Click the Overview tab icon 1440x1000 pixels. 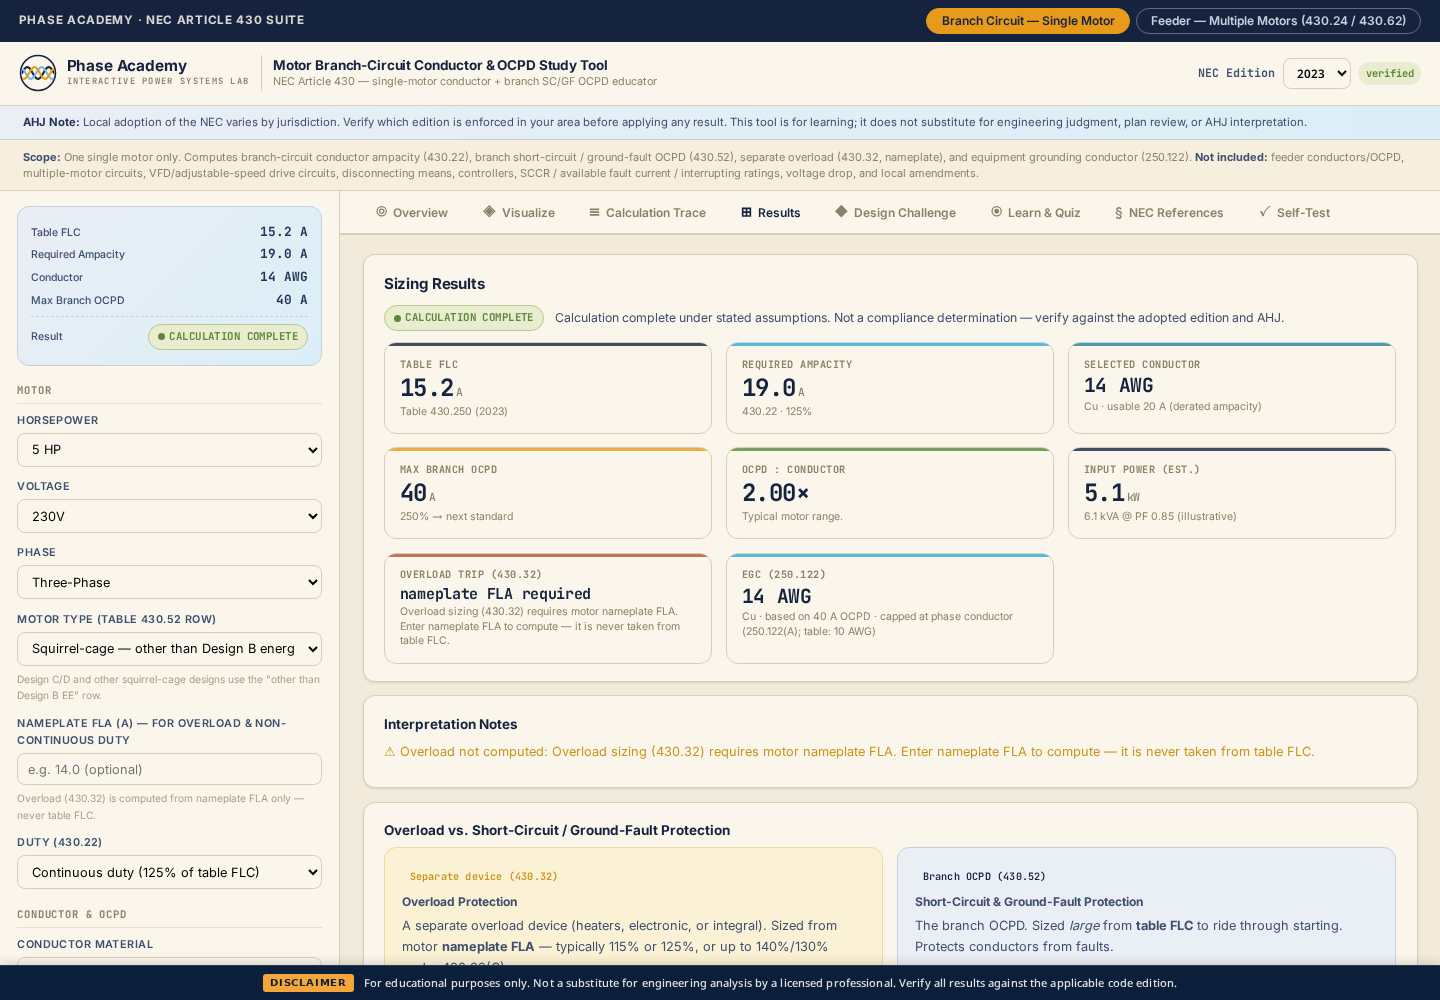[x=381, y=212]
